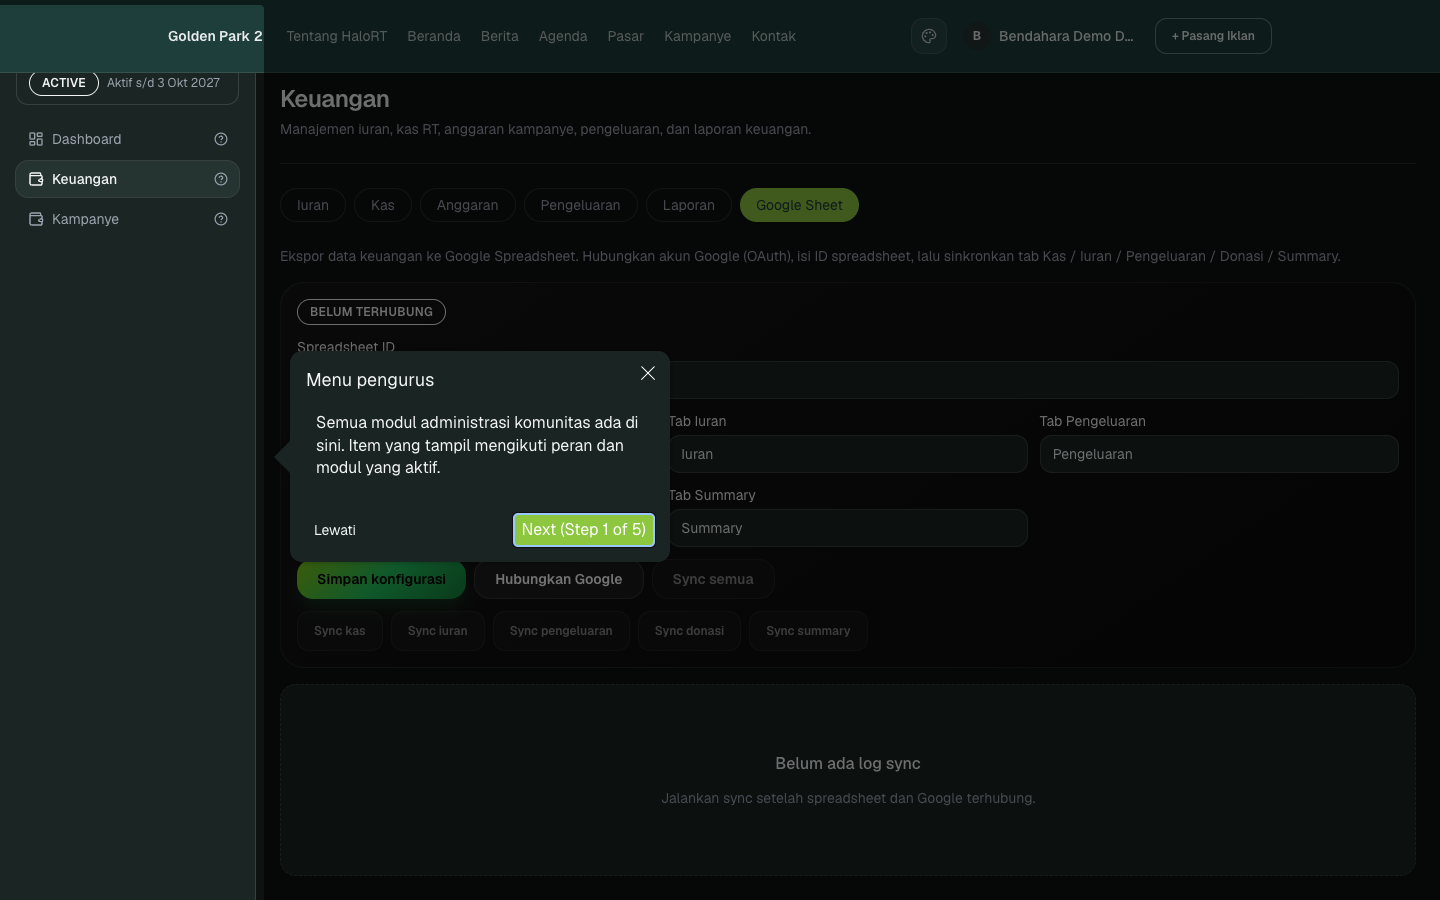Open Tentang HaloRT nav link

337,36
